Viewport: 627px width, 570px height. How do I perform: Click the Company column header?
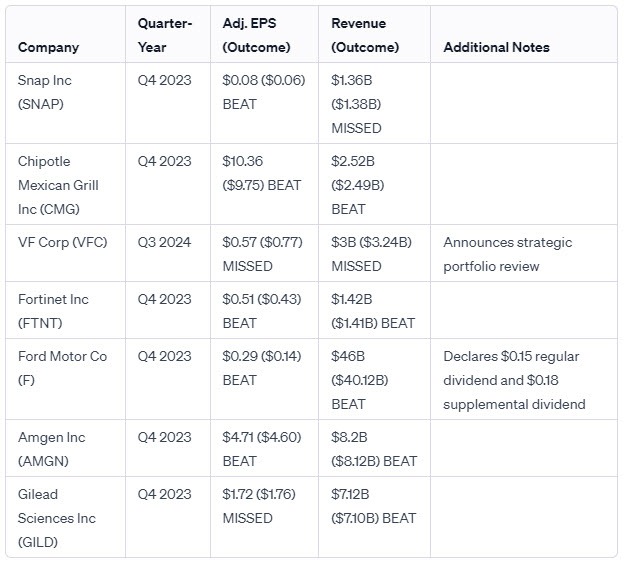[x=48, y=47]
